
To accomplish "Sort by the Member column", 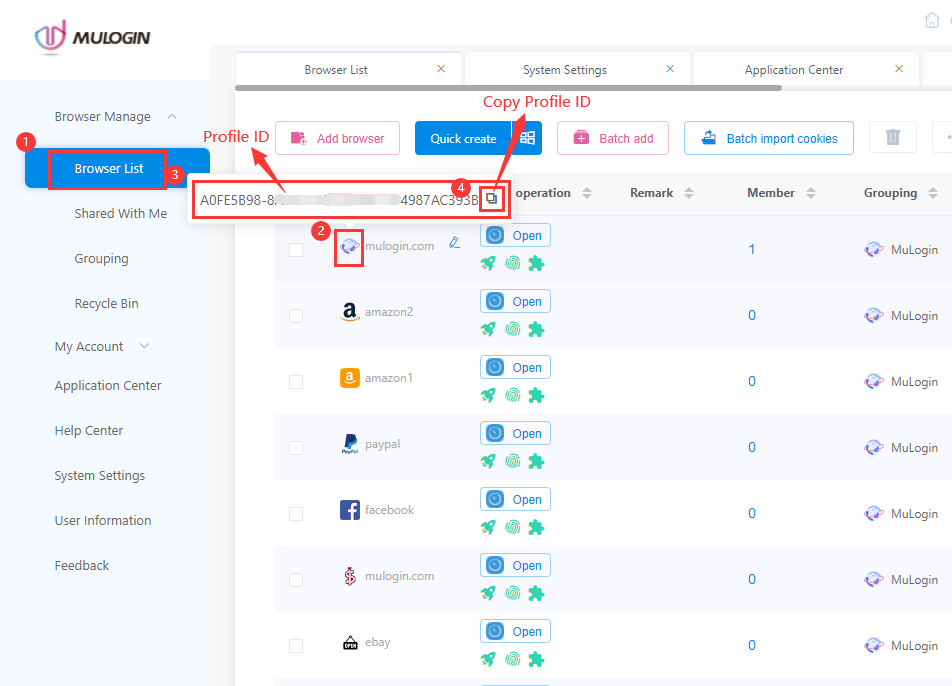I will click(811, 193).
